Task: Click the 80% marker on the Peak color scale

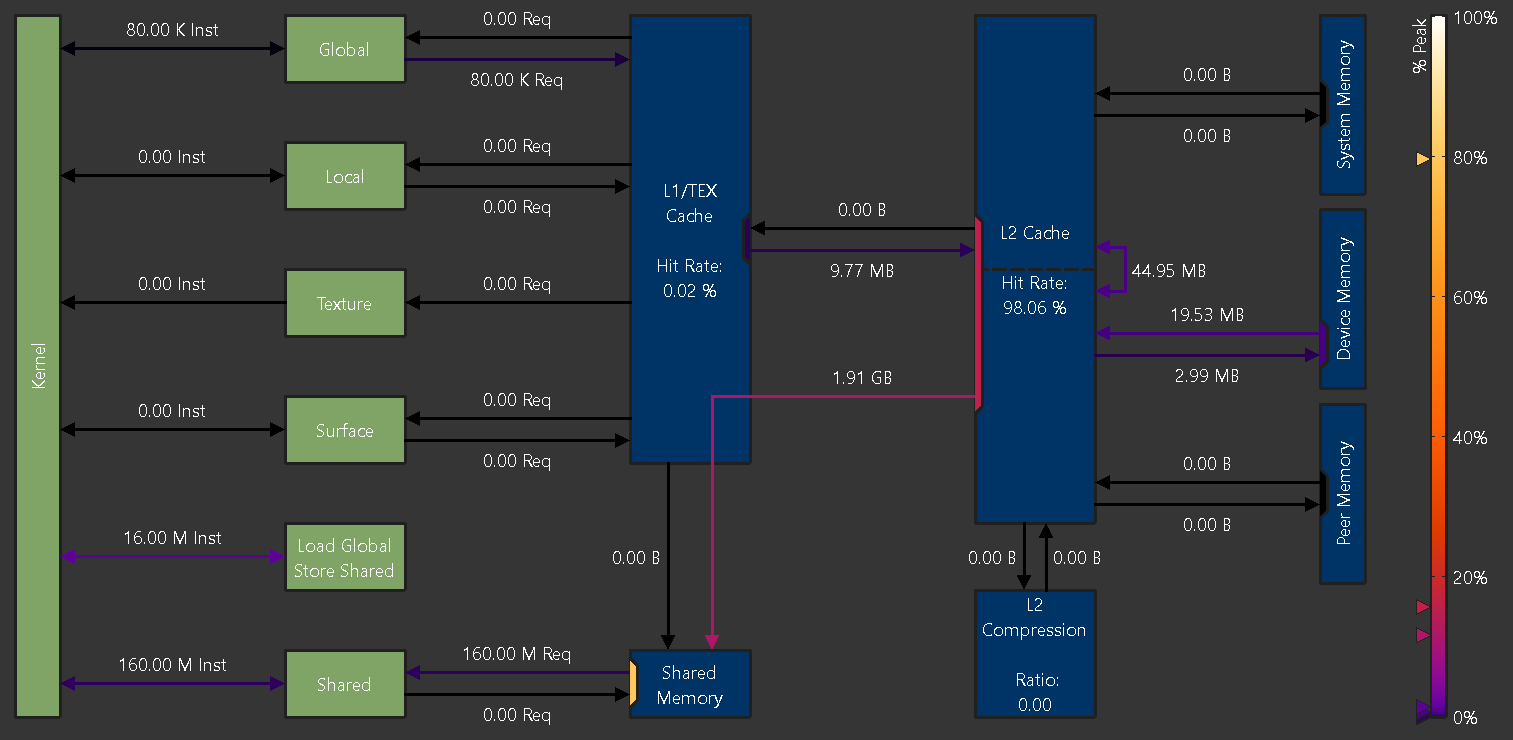Action: pyautogui.click(x=1422, y=157)
